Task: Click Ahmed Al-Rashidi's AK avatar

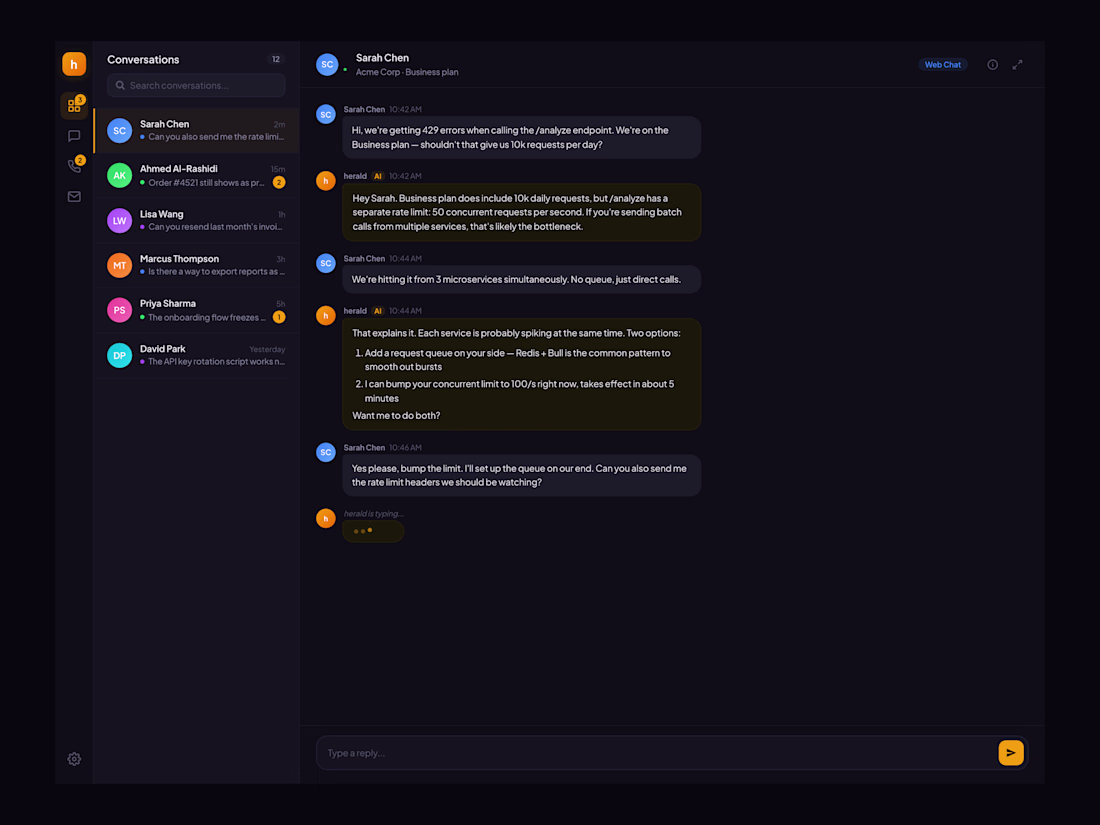Action: click(119, 175)
